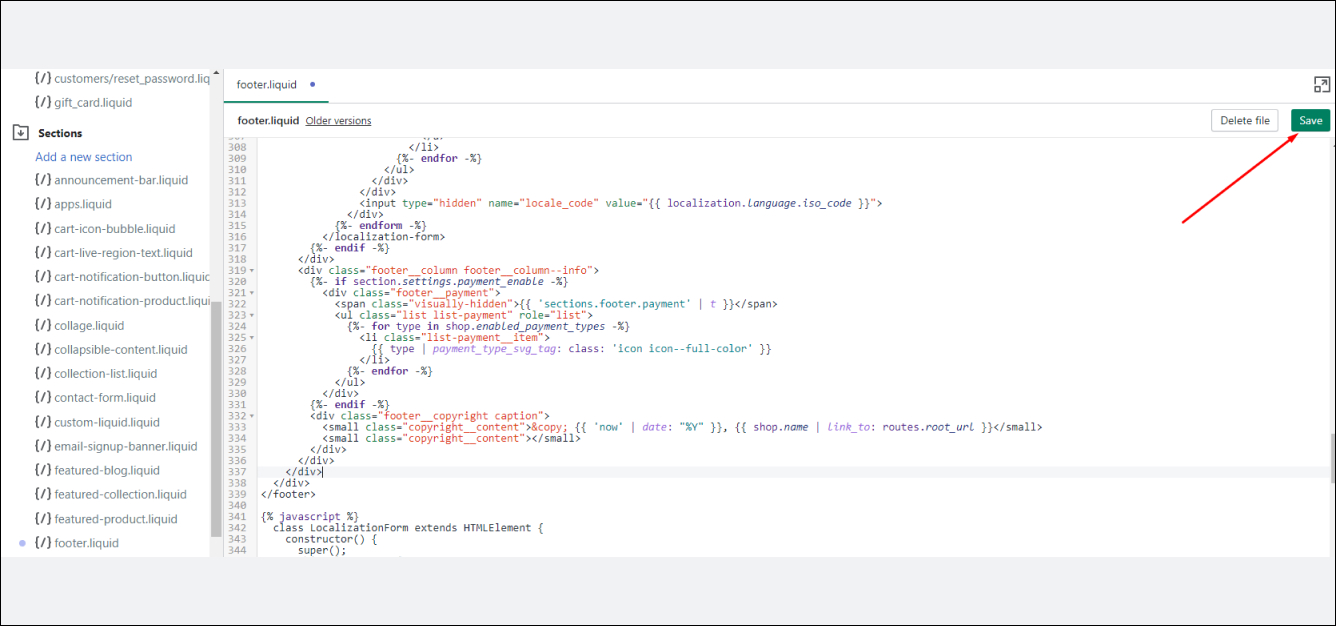Screen dimensions: 1336x626
Task: Click the list-payment__item li line
Action: click(454, 338)
